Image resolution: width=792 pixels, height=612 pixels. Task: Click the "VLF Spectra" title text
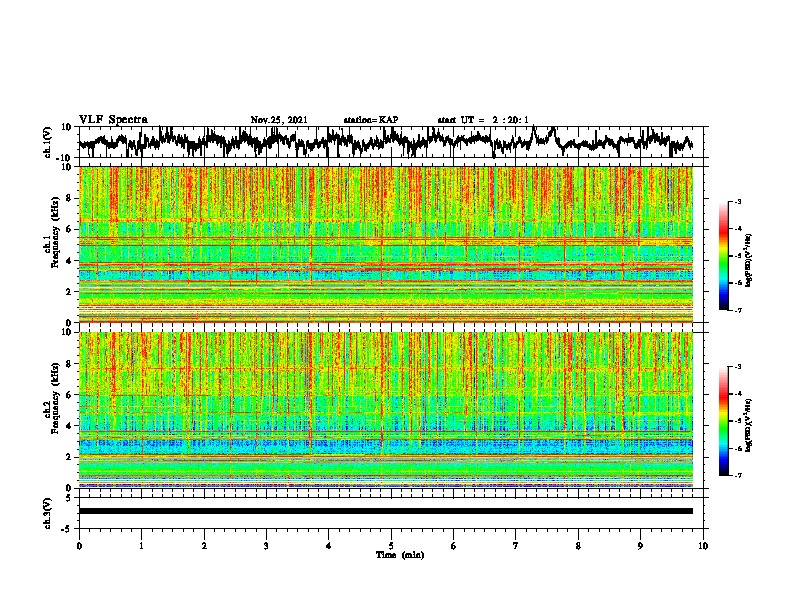point(113,120)
